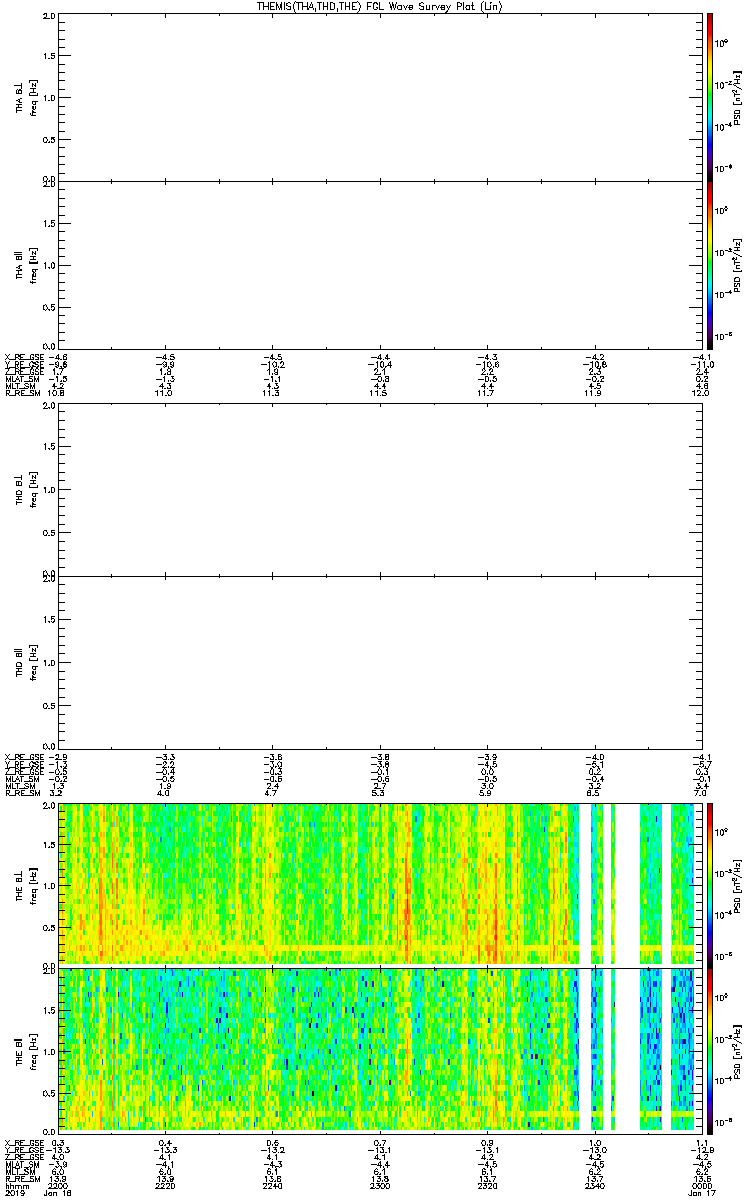The width and height of the screenshot is (750, 1200).
Task: Click inside the THE B-parallel spectrogram
Action: pos(379,1049)
